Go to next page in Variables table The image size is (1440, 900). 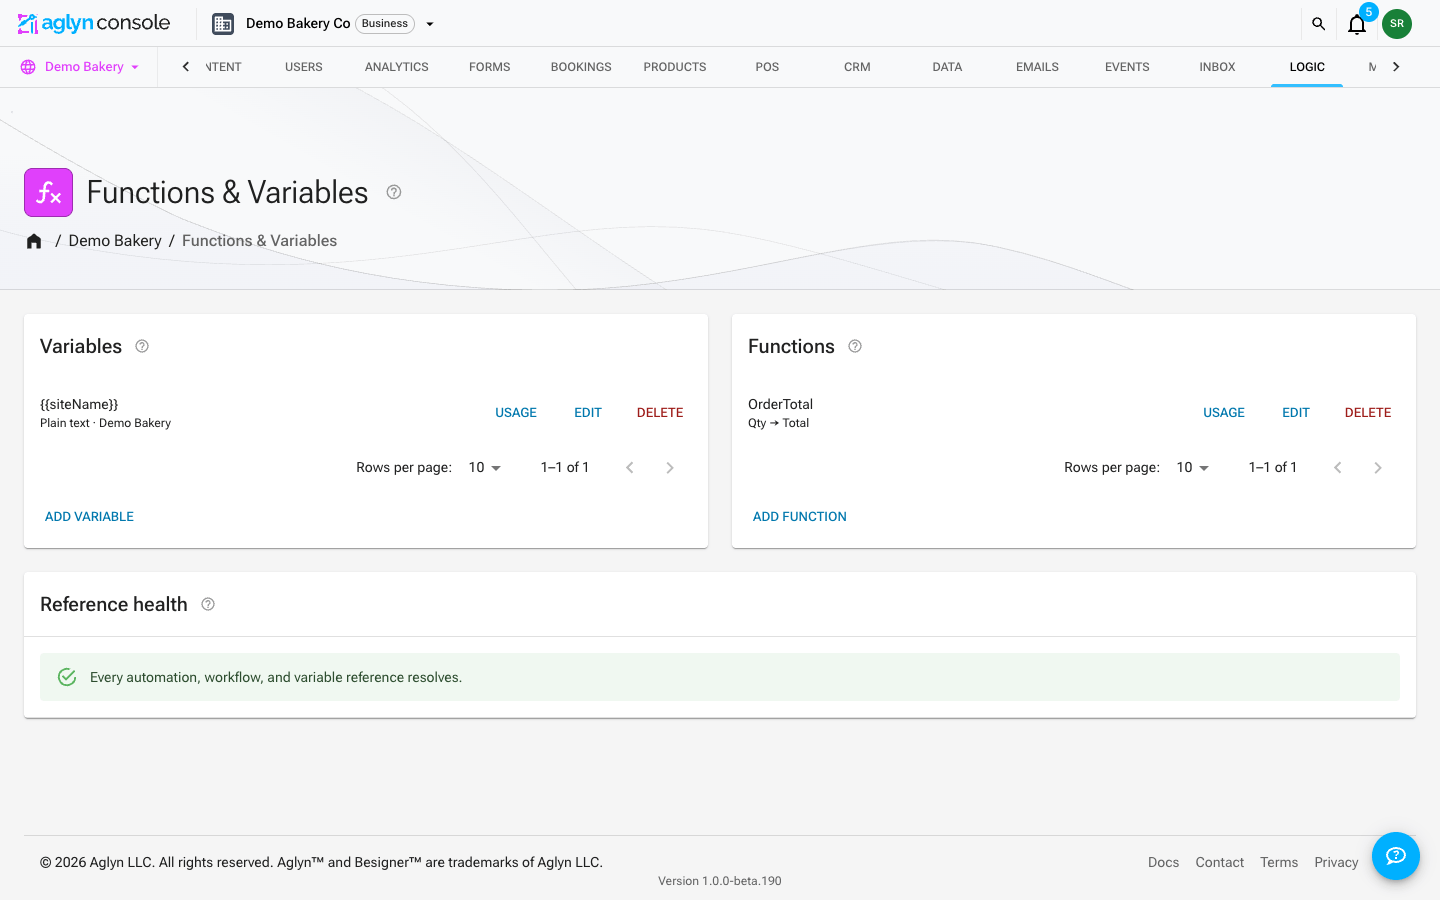[x=670, y=468]
